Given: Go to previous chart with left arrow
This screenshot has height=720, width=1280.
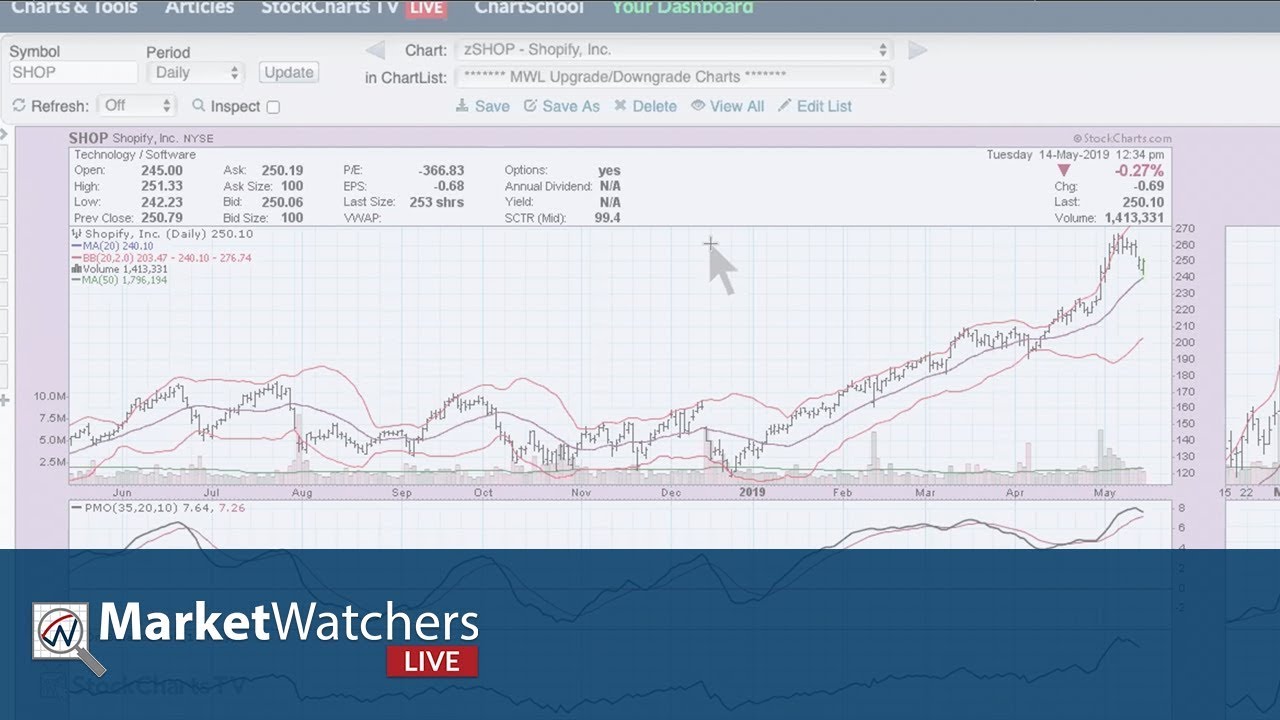Looking at the screenshot, I should (374, 50).
